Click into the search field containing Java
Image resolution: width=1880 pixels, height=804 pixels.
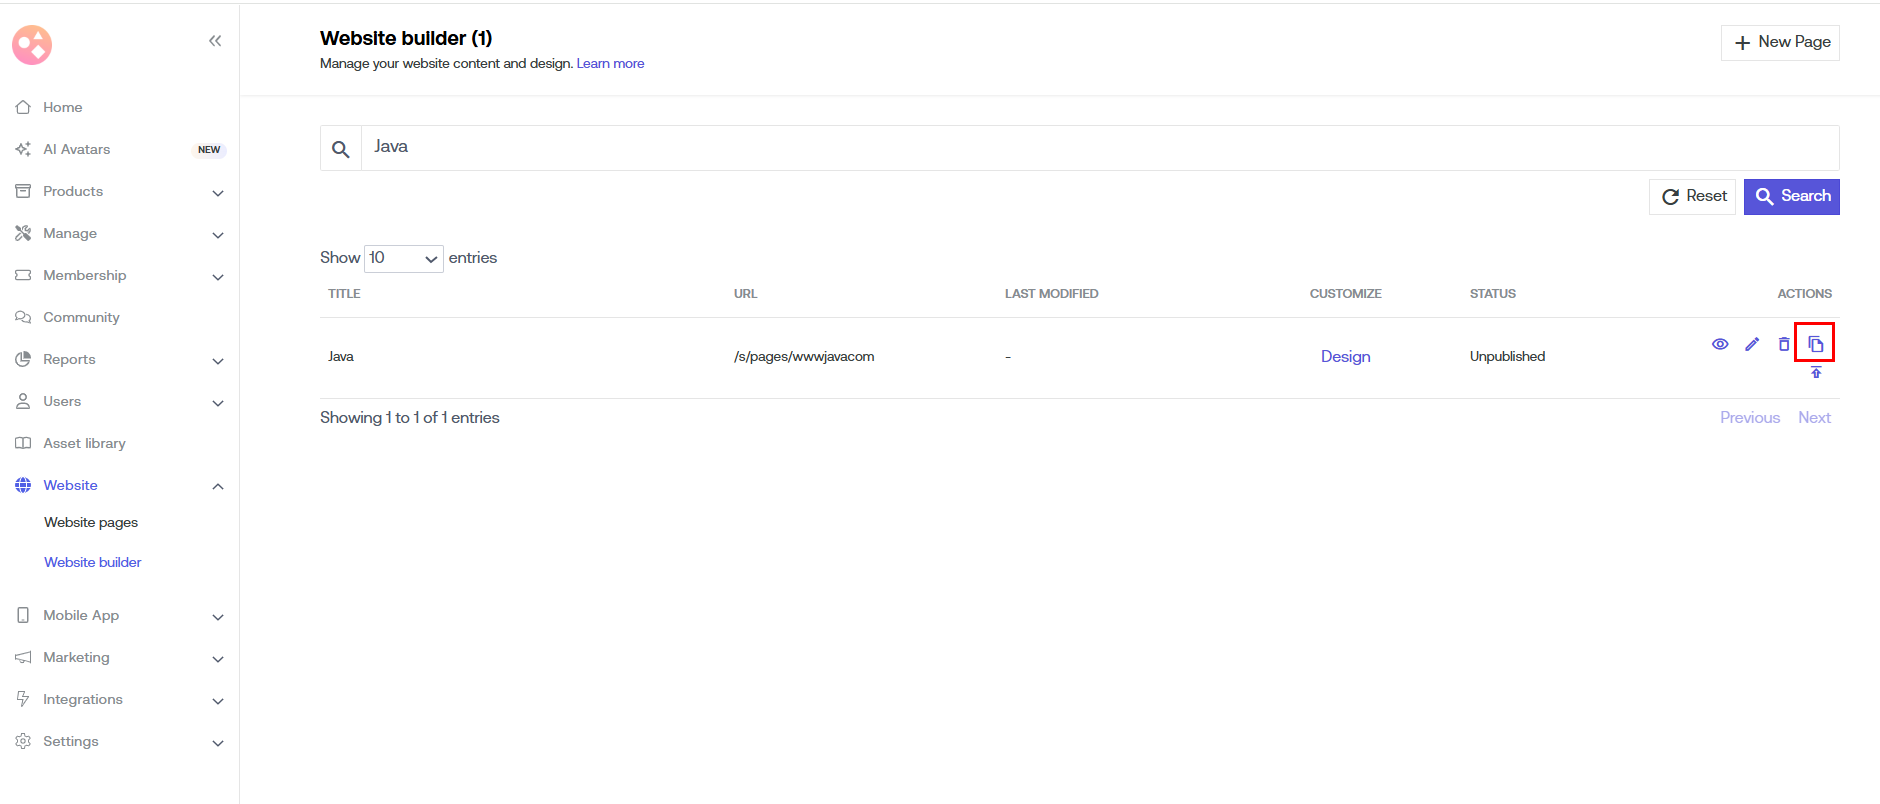[1098, 147]
